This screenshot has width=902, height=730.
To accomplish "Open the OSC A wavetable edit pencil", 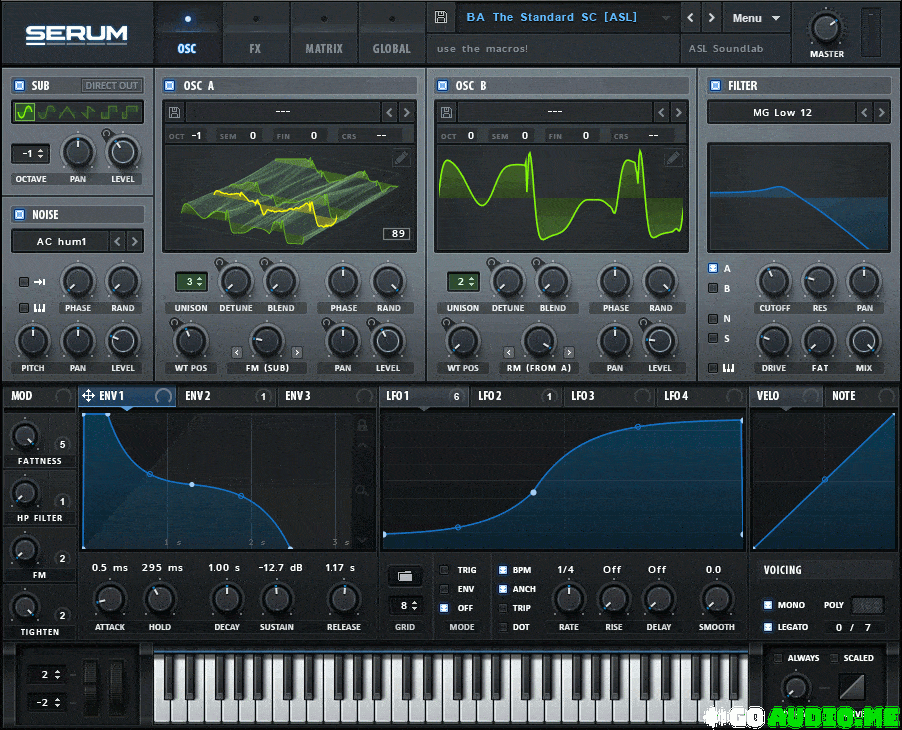I will [402, 157].
